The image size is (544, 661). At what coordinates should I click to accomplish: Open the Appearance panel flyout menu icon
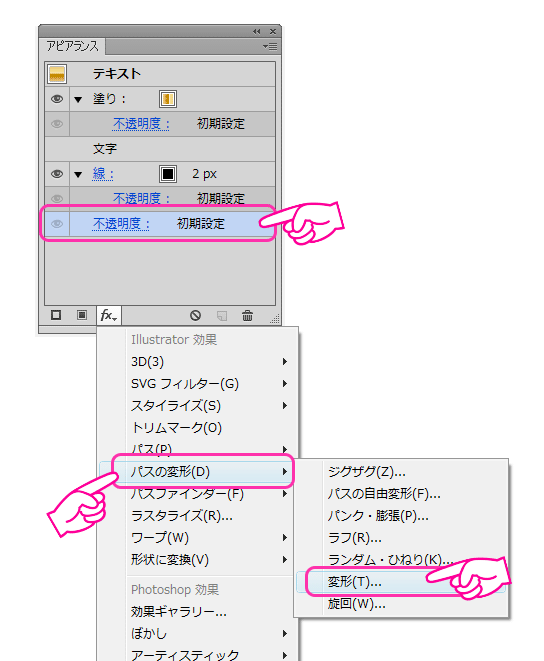tap(270, 46)
